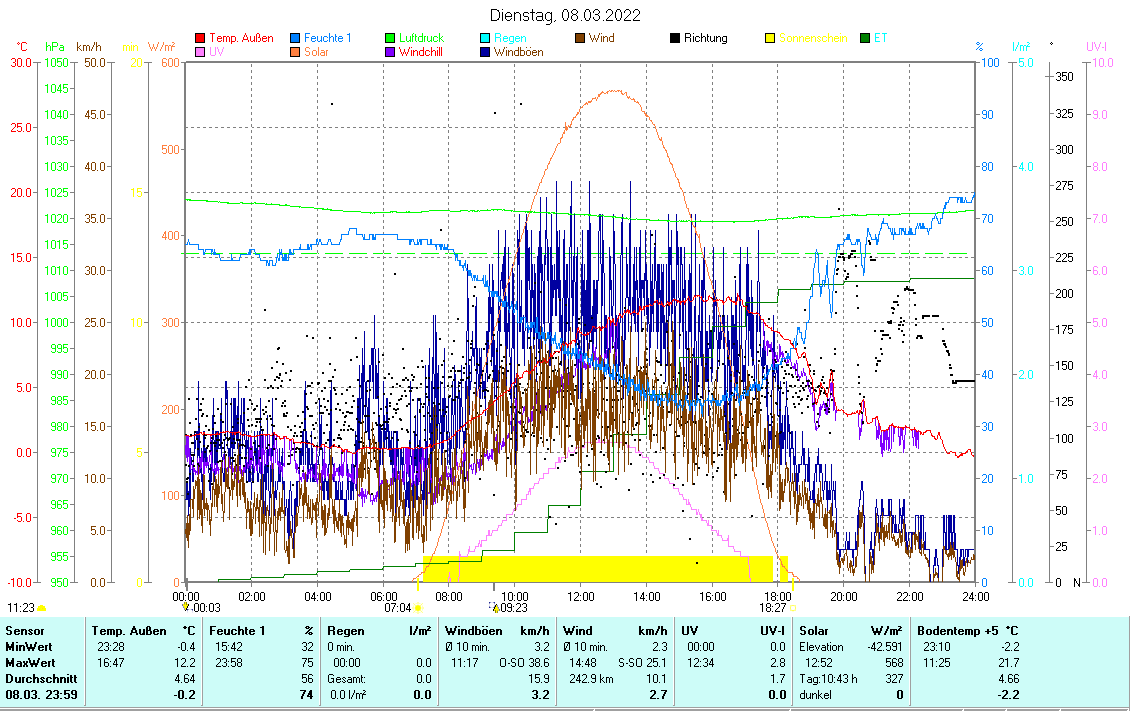
Task: Click the blue Feuchte 1 legend square
Action: (296, 38)
